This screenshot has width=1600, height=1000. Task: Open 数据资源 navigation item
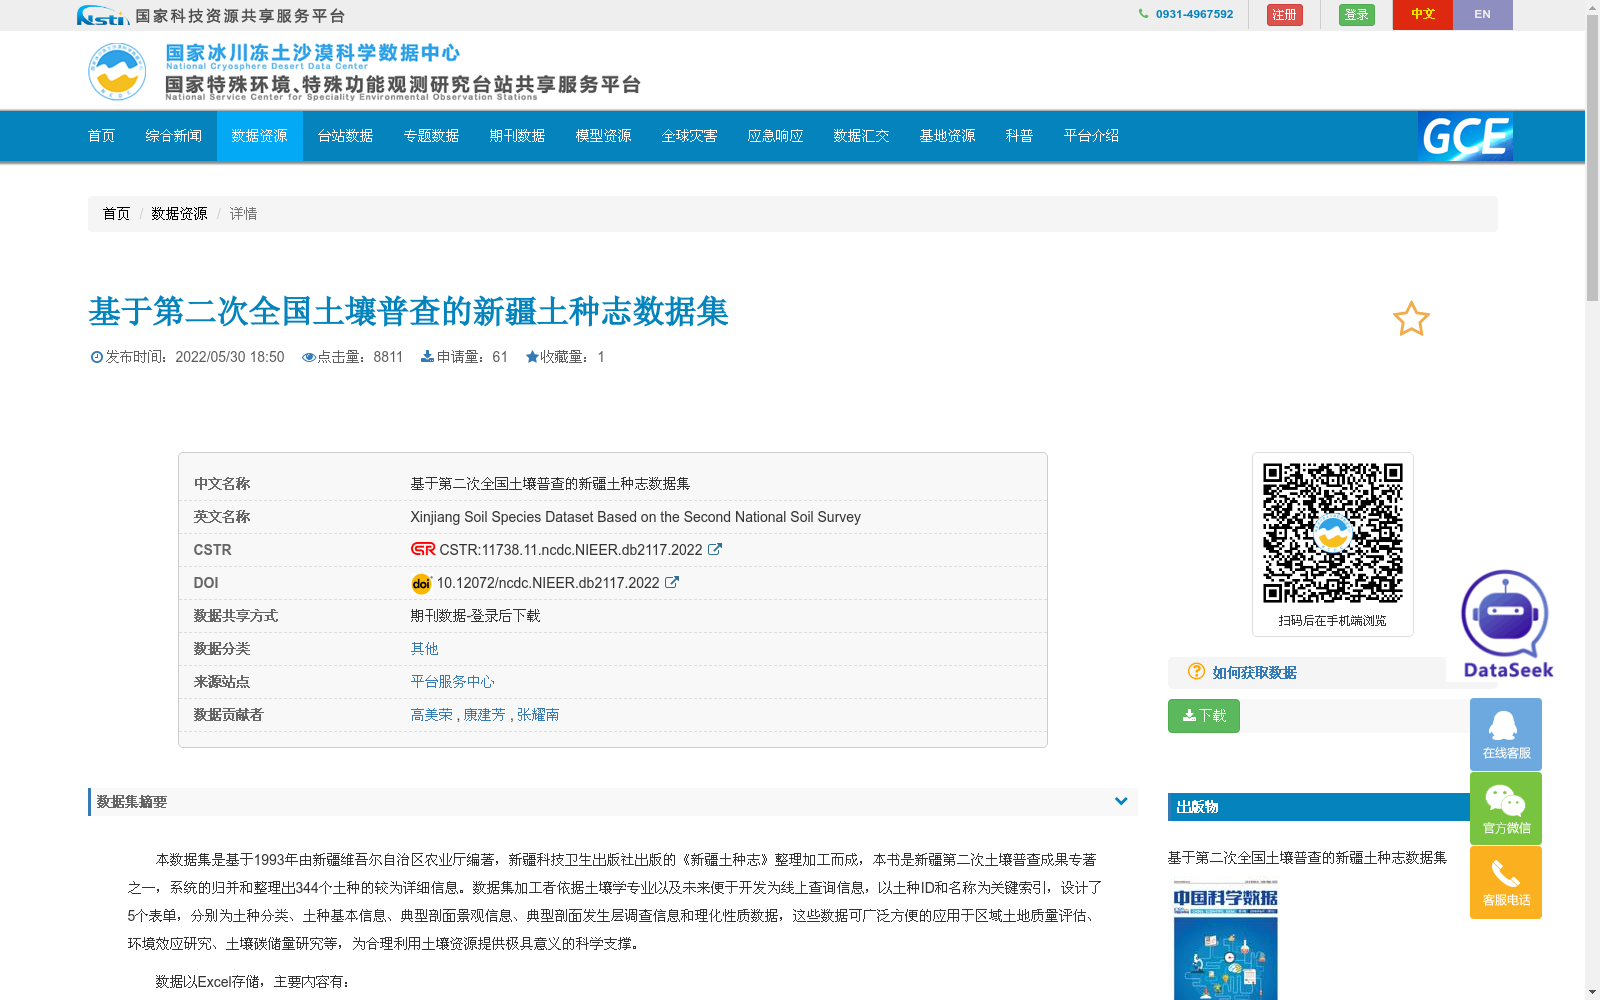coord(260,136)
